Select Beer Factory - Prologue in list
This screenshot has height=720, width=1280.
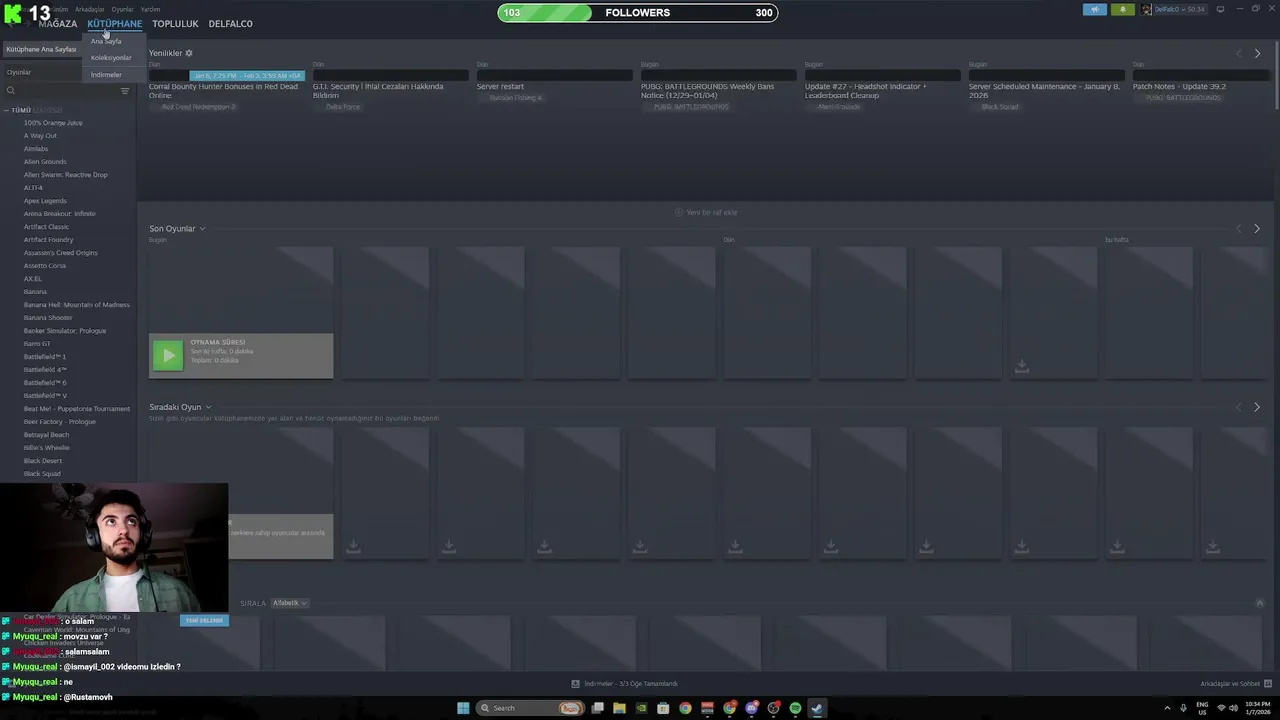60,422
